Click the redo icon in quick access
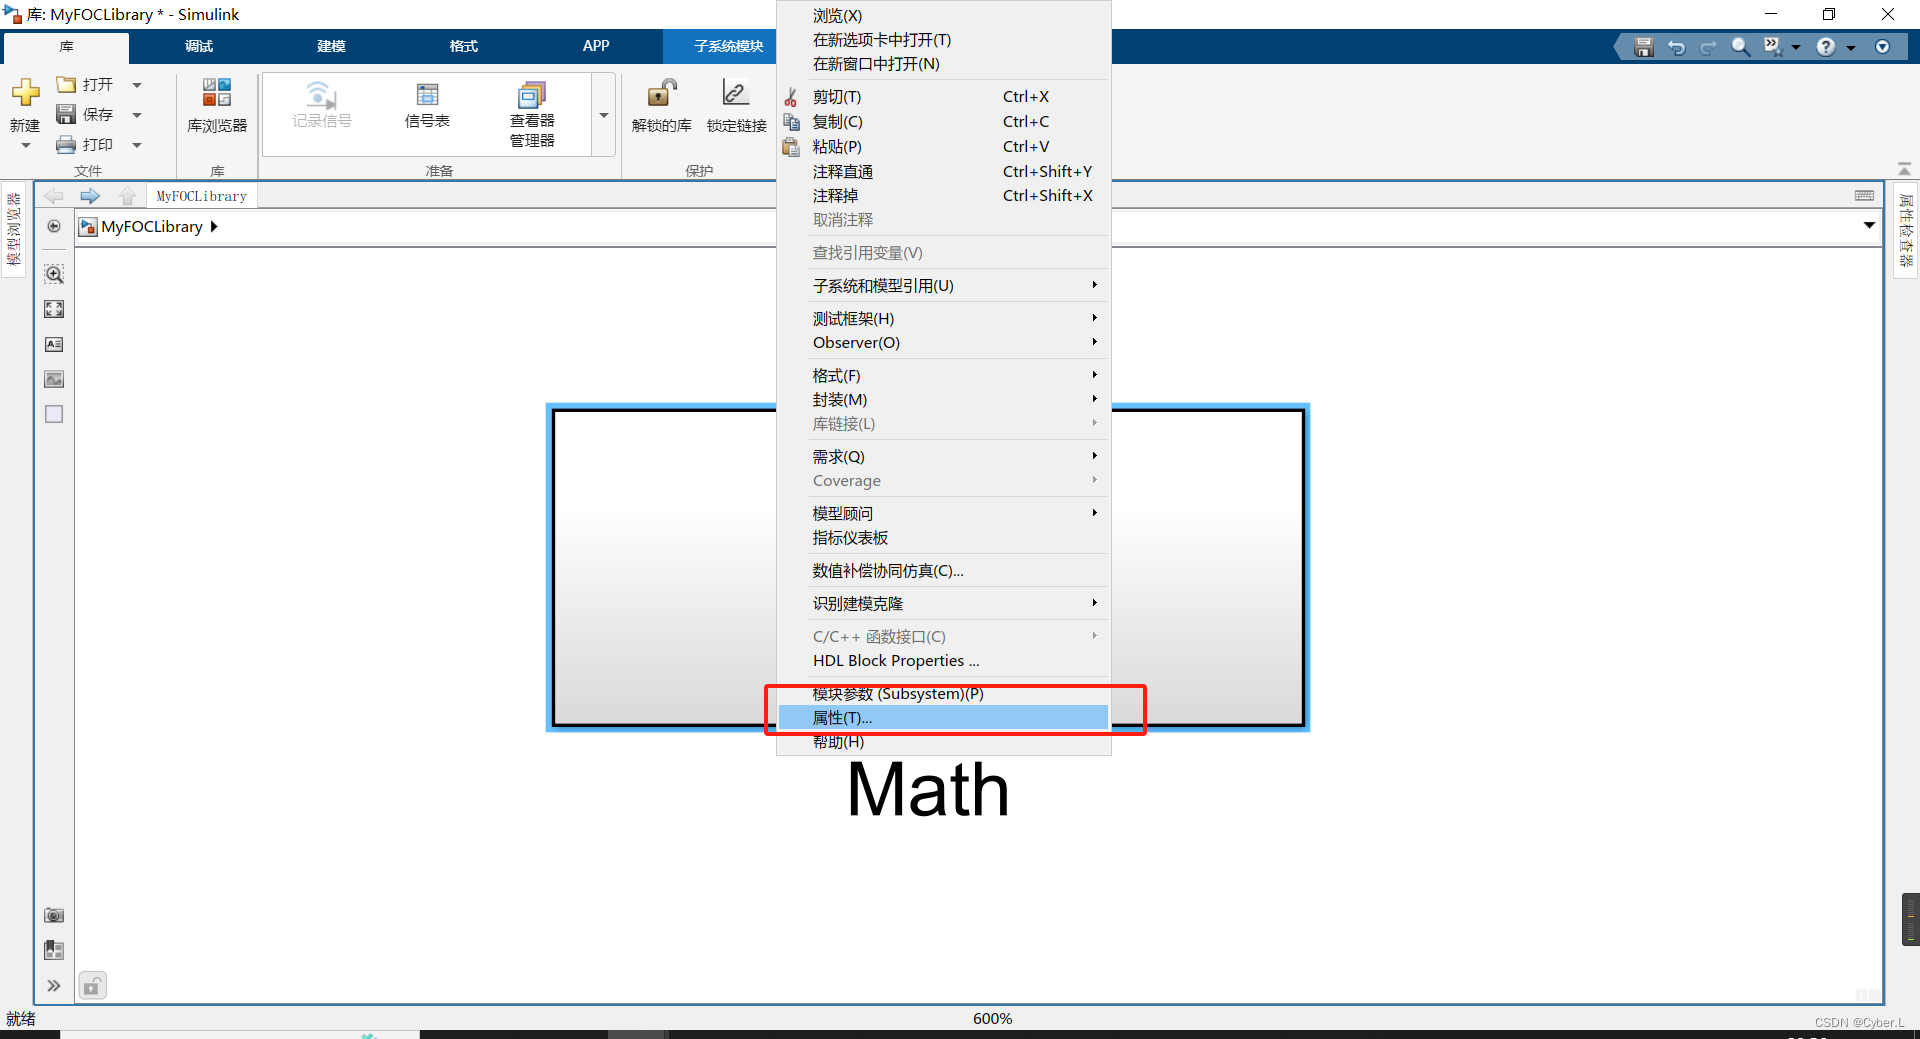This screenshot has height=1039, width=1920. [1708, 47]
